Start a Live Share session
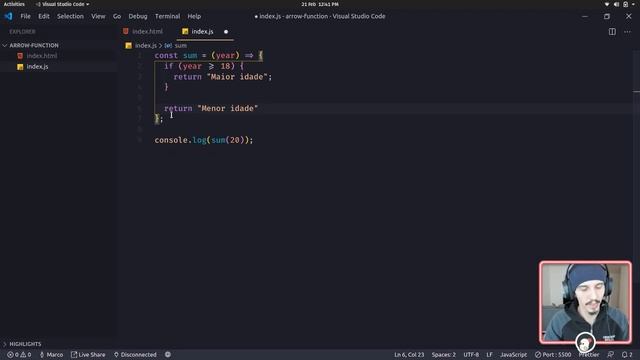640x360 pixels. pos(88,355)
